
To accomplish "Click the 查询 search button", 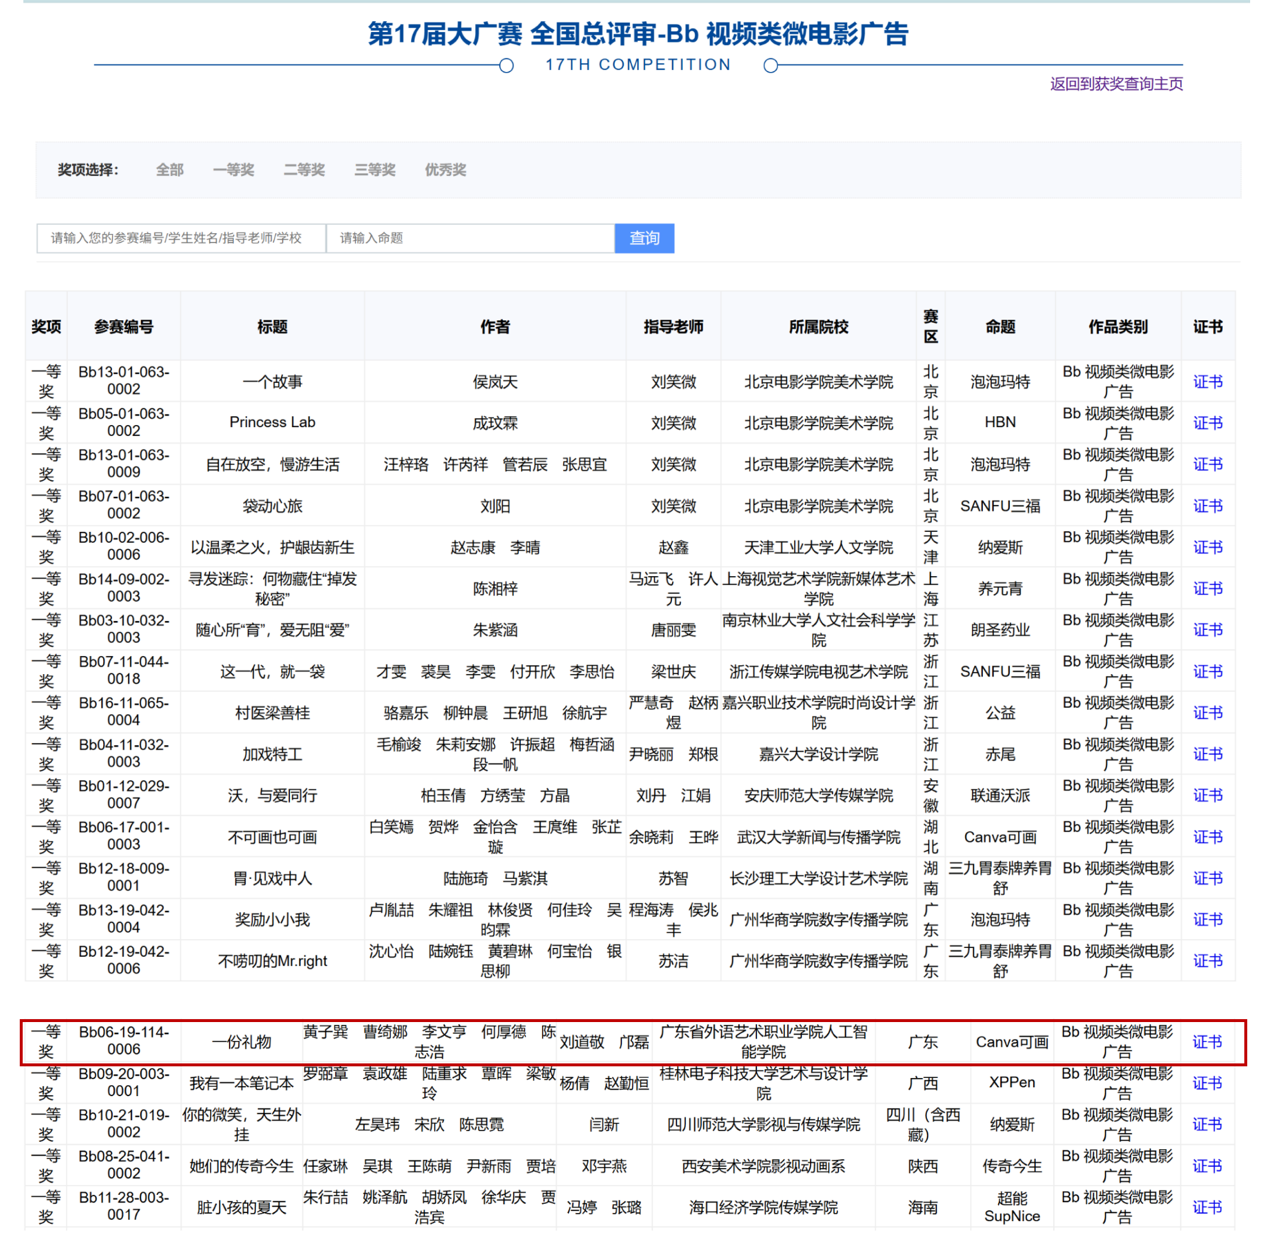I will point(644,238).
